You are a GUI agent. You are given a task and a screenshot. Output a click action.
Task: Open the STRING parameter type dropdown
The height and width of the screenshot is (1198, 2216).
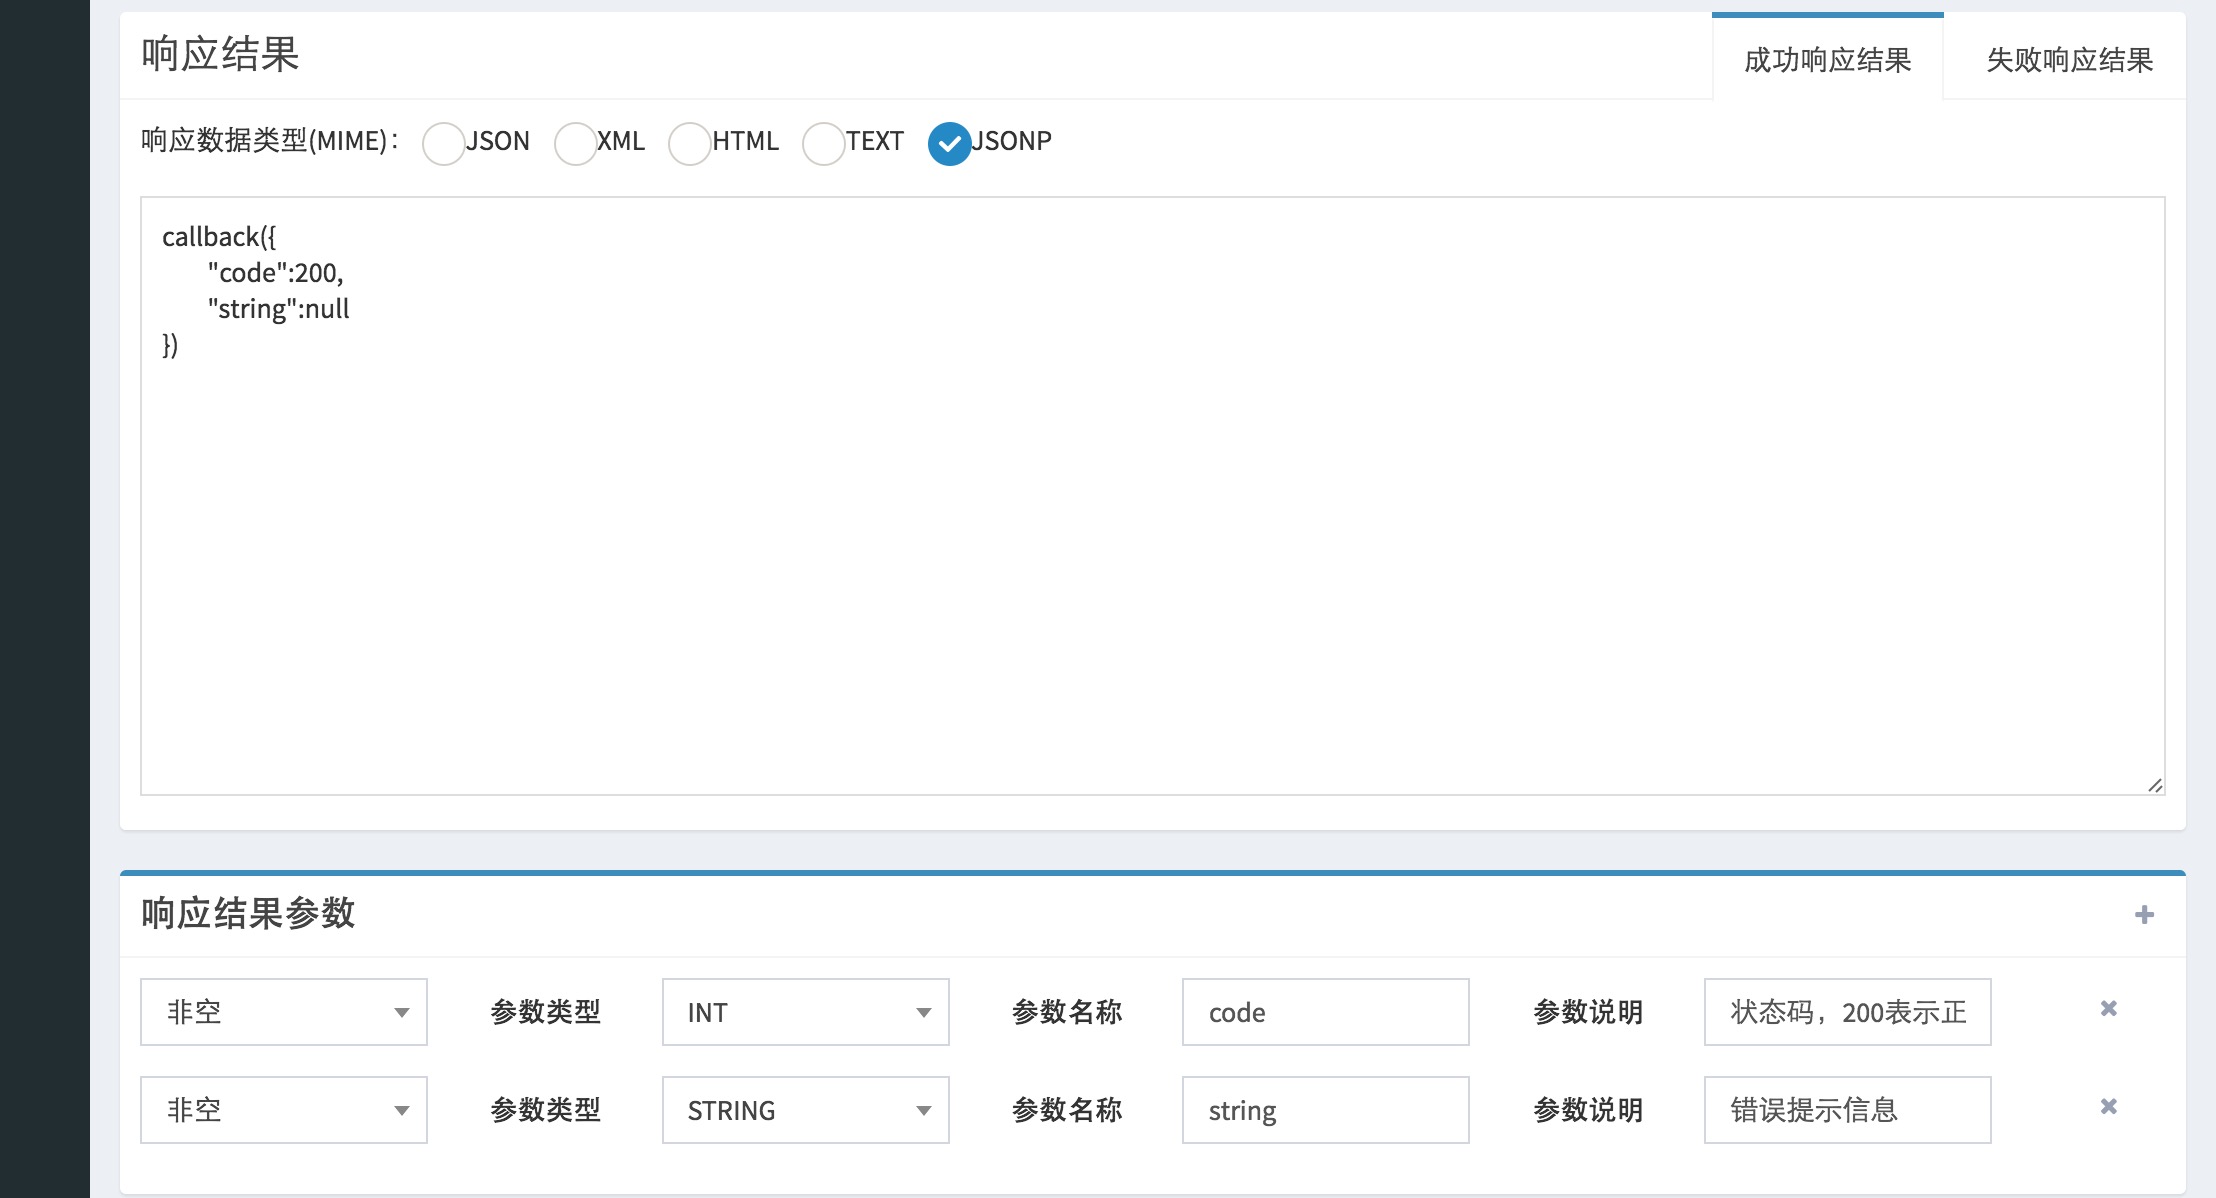[x=805, y=1110]
